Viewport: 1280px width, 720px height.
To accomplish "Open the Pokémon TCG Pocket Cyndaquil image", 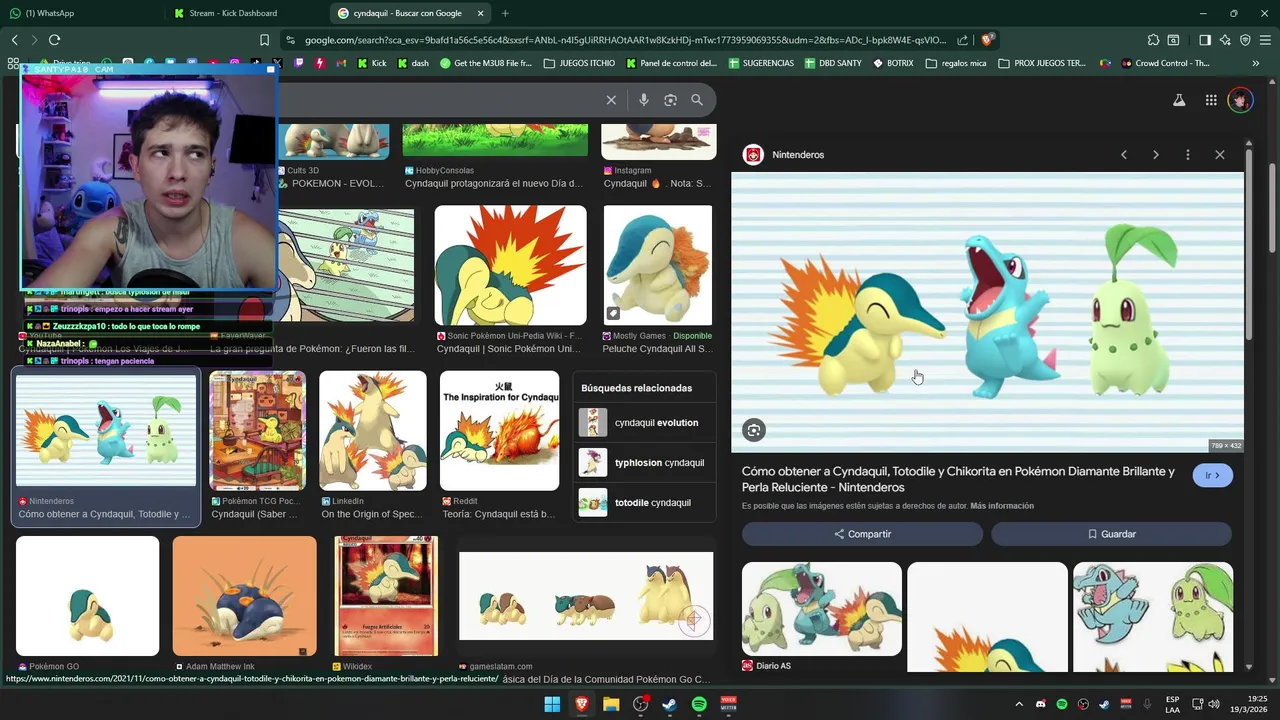I will (257, 431).
